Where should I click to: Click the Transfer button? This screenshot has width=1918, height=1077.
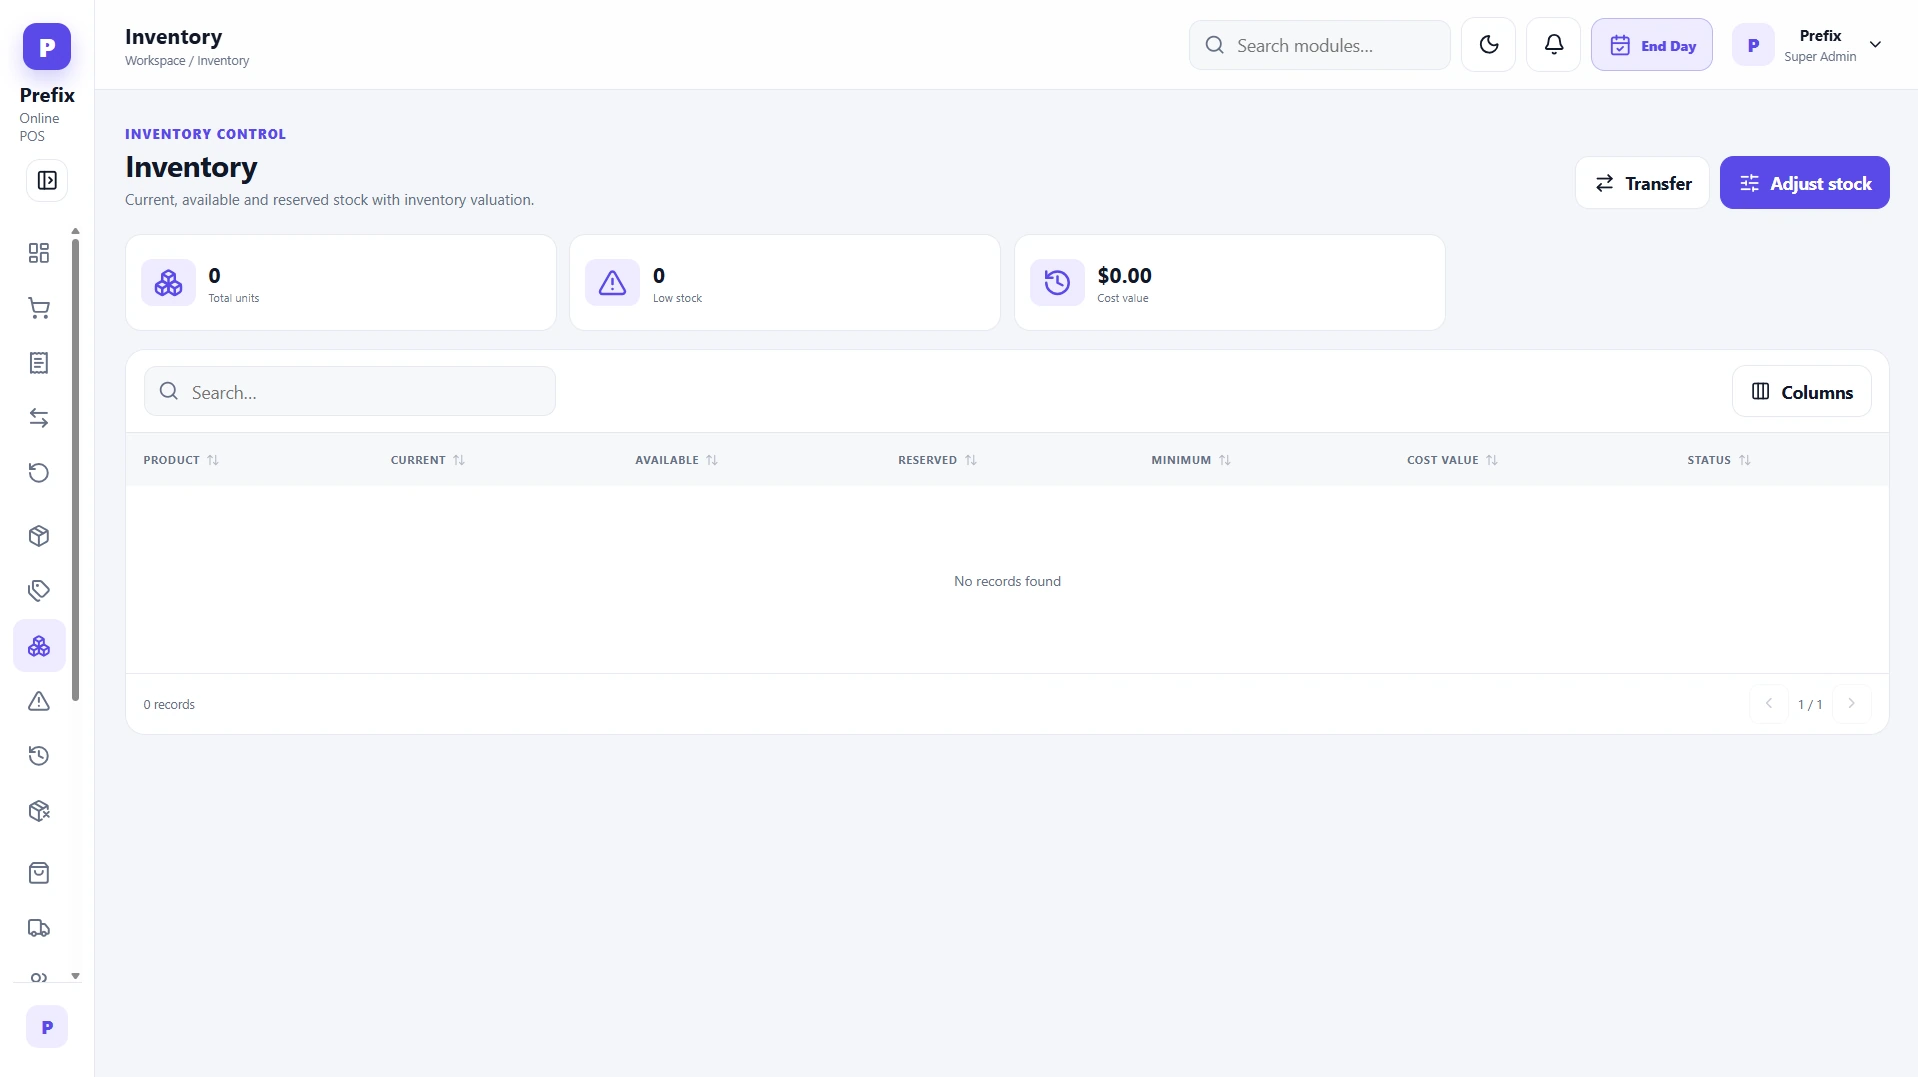tap(1643, 183)
